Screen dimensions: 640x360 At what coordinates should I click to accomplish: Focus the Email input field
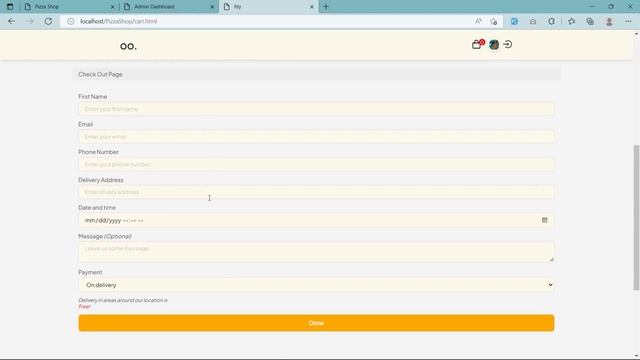(316, 137)
